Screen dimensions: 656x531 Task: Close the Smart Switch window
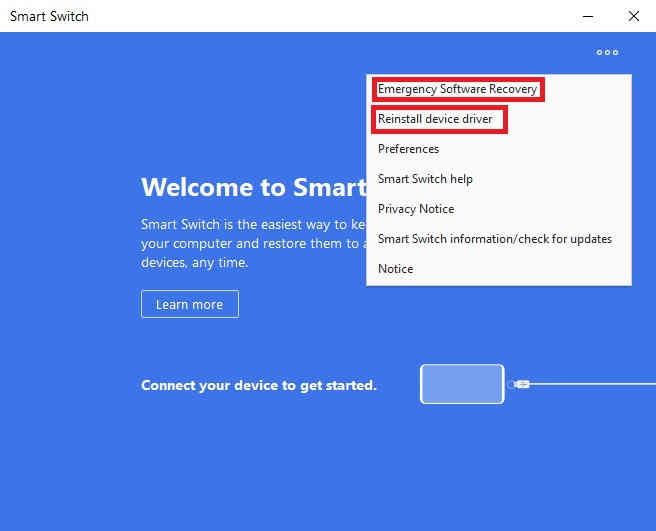coord(633,16)
